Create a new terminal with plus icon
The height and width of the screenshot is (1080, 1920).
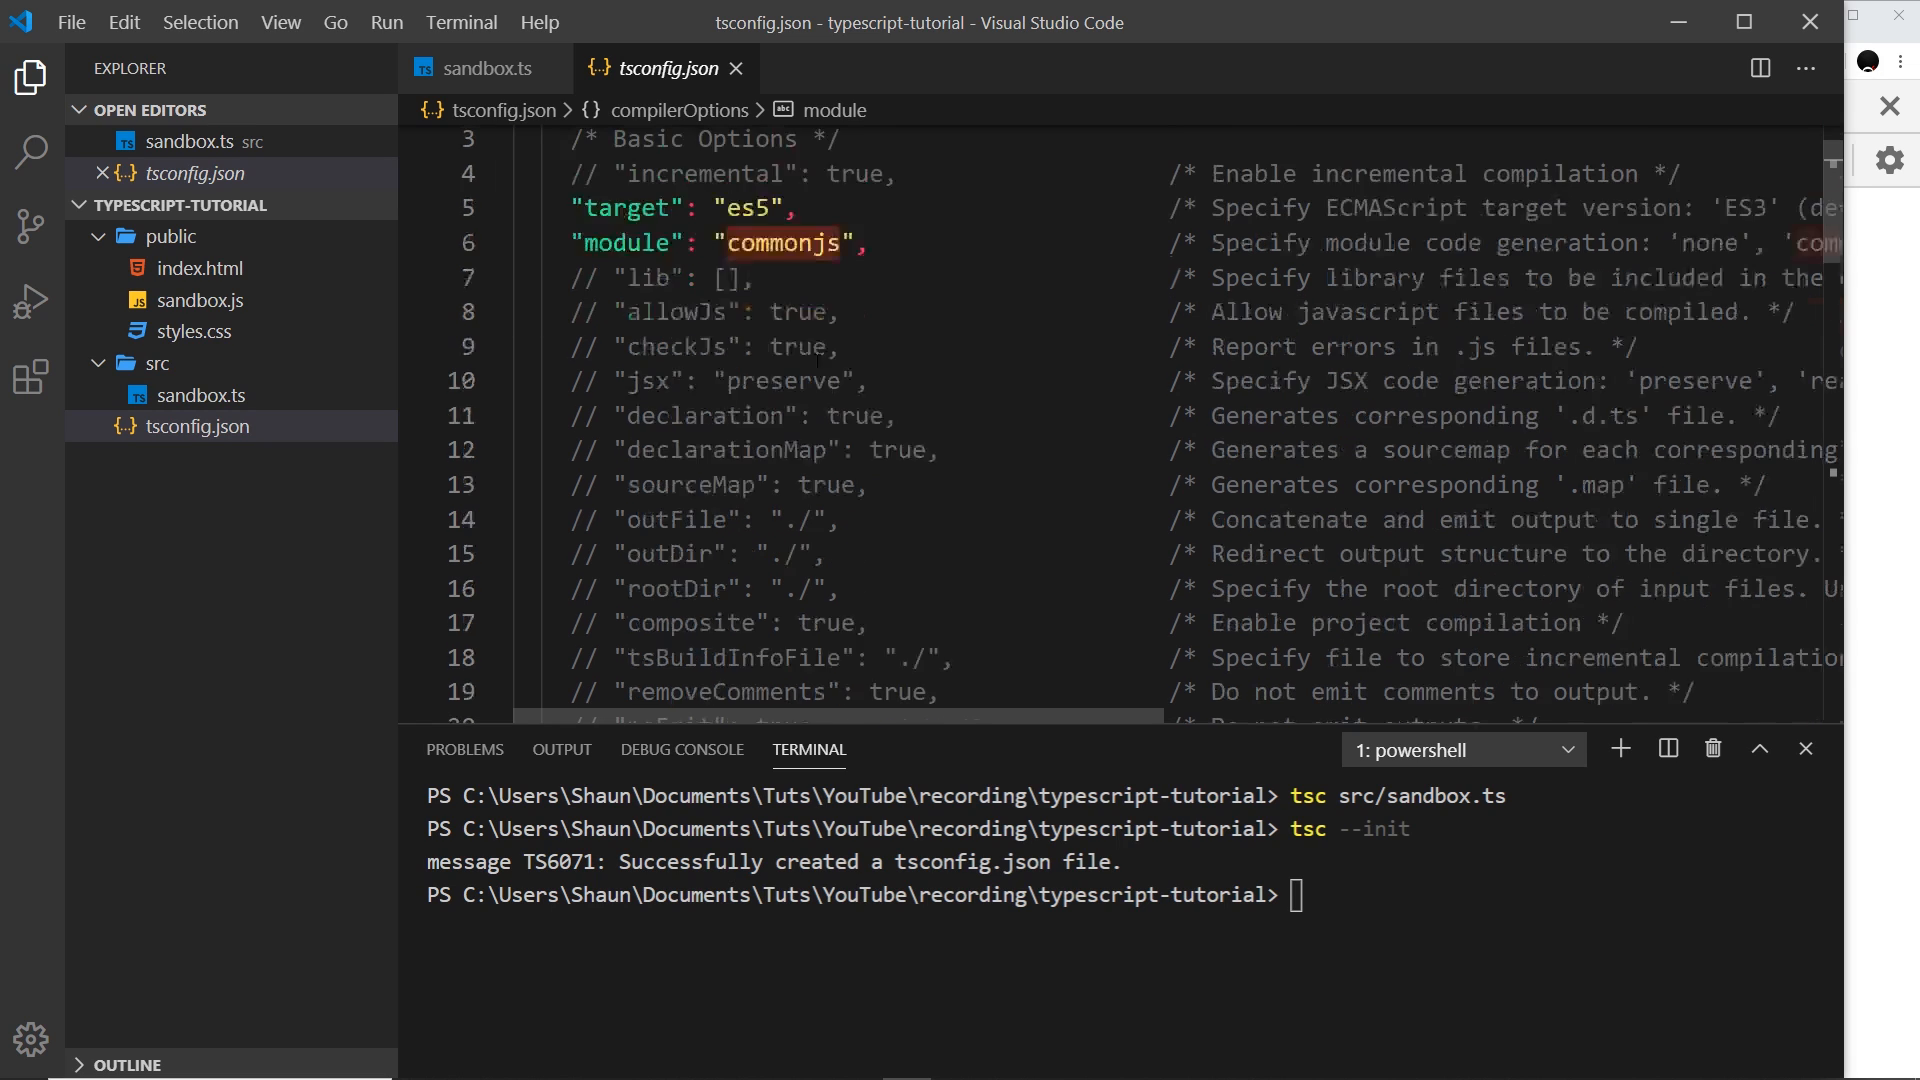(x=1621, y=749)
